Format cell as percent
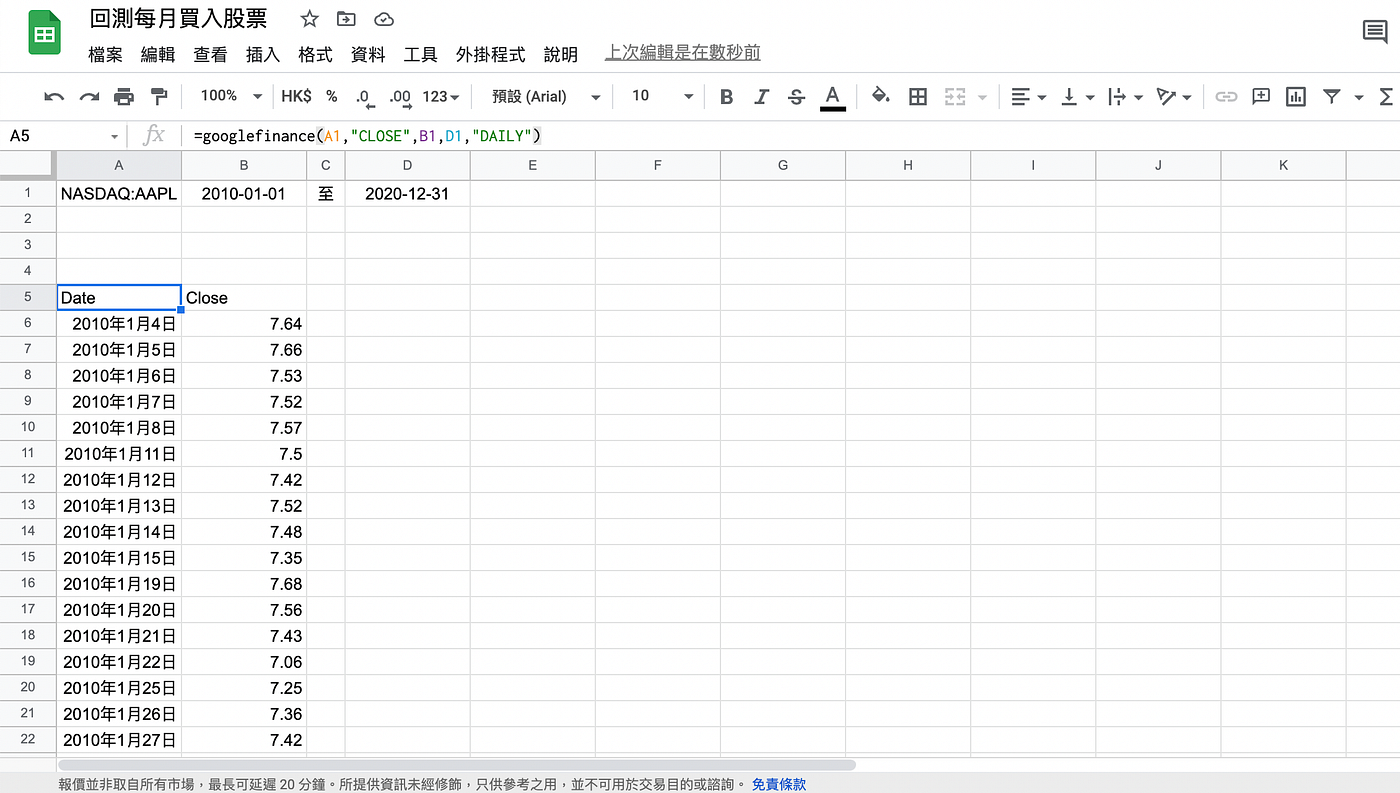The height and width of the screenshot is (793, 1400). click(331, 96)
